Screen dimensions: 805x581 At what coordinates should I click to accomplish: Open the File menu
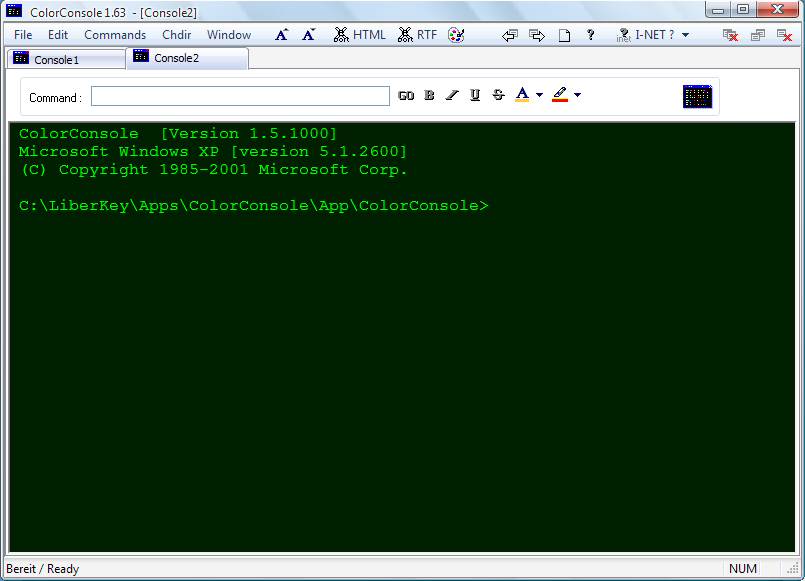pyautogui.click(x=23, y=35)
